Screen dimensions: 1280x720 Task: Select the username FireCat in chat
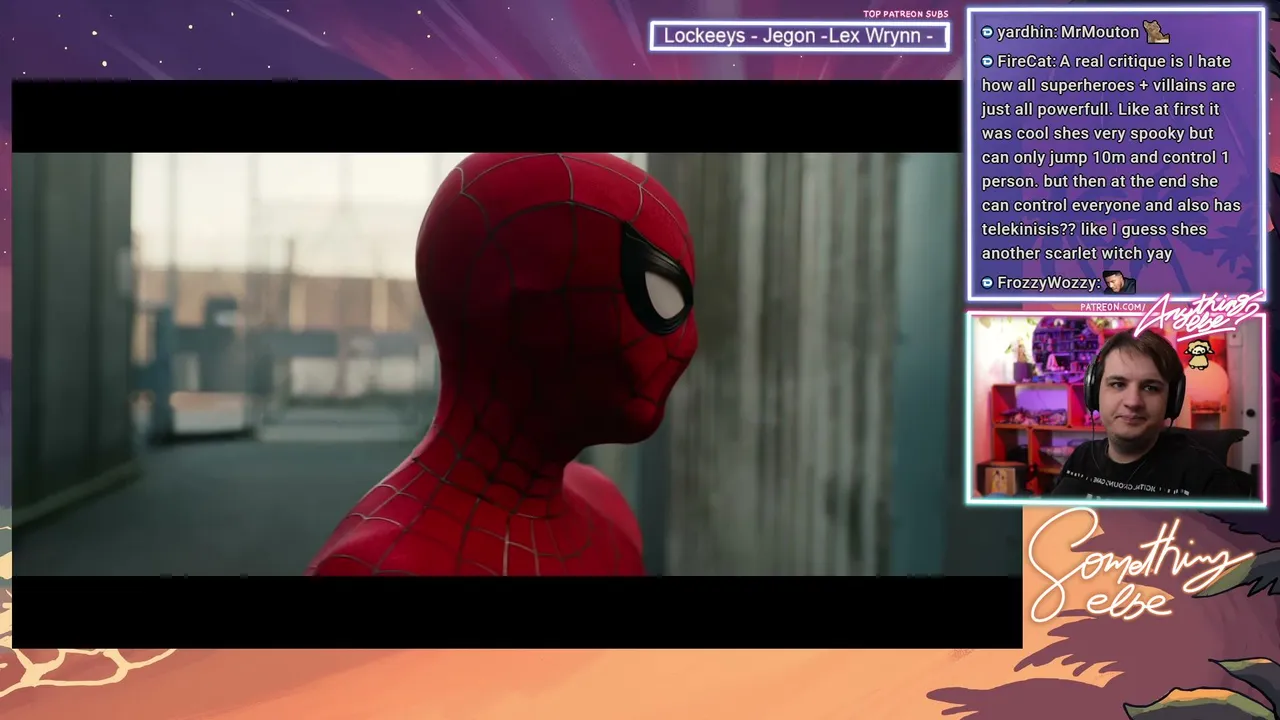pyautogui.click(x=1026, y=62)
